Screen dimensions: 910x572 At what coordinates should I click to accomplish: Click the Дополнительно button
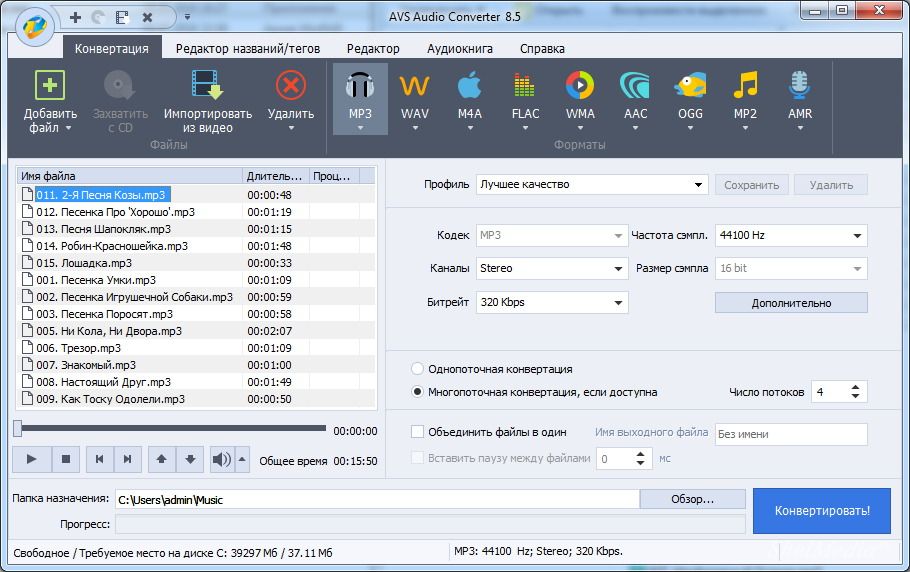[x=791, y=303]
